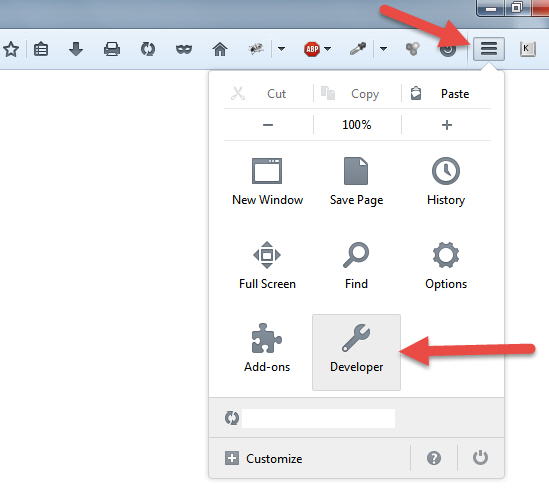Select the eyedropper color picker icon

(358, 49)
